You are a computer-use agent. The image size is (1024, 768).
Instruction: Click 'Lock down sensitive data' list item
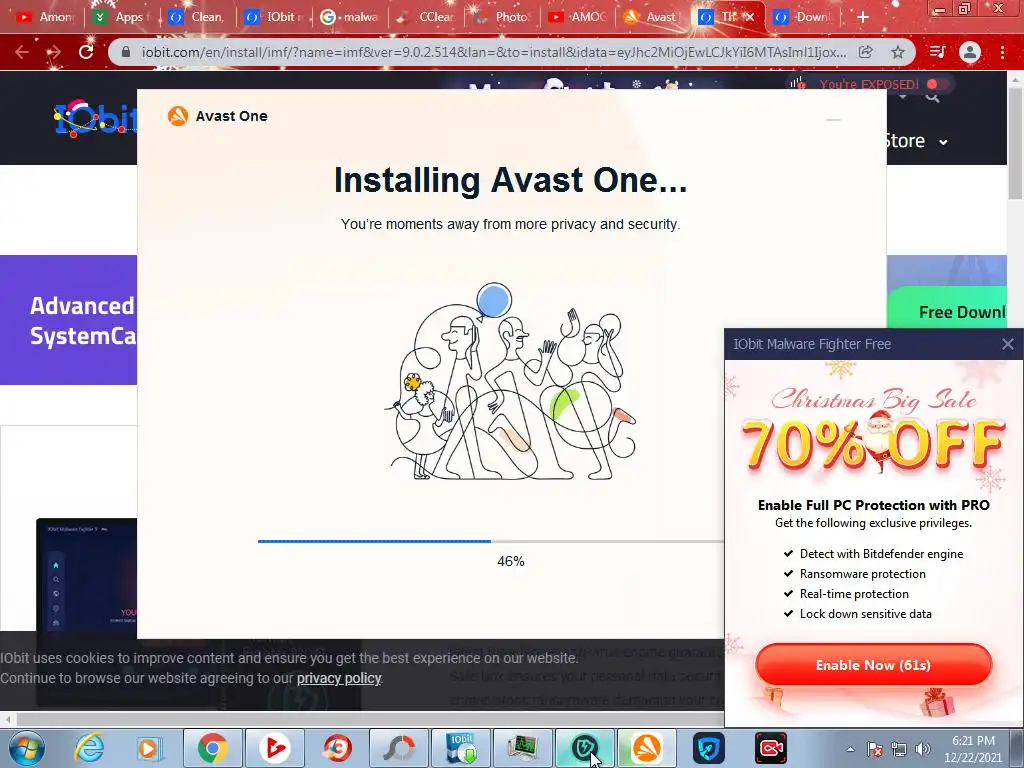866,614
